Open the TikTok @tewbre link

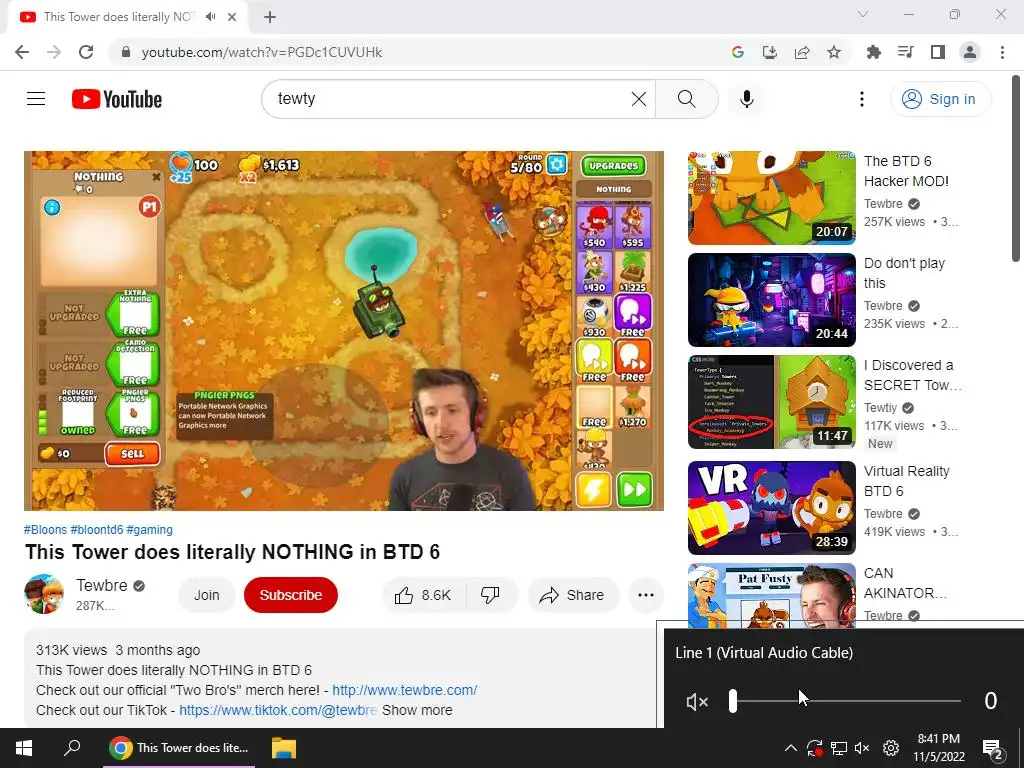(278, 710)
